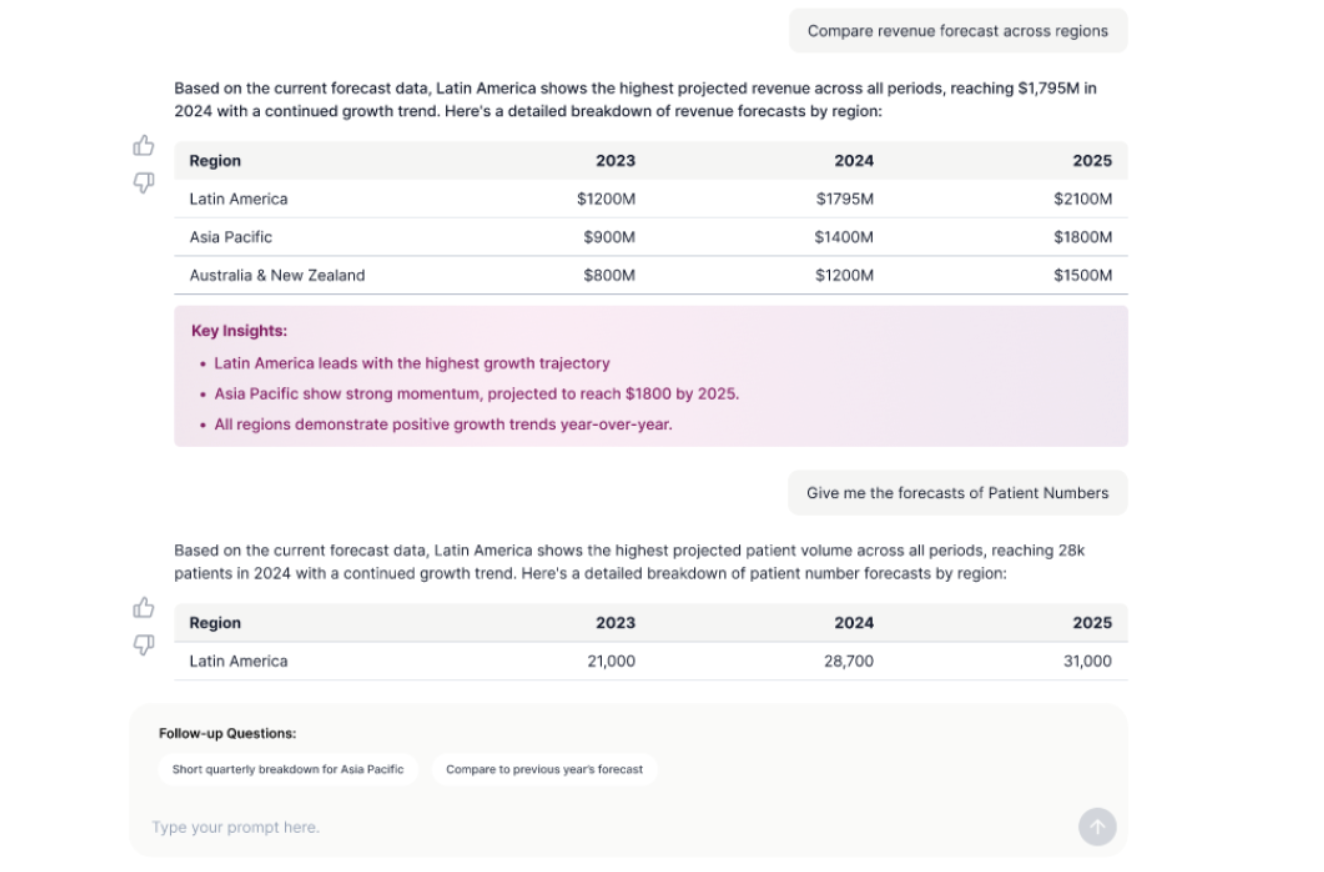Click the 2025 column header in revenue table
The image size is (1324, 872).
[x=1091, y=161]
